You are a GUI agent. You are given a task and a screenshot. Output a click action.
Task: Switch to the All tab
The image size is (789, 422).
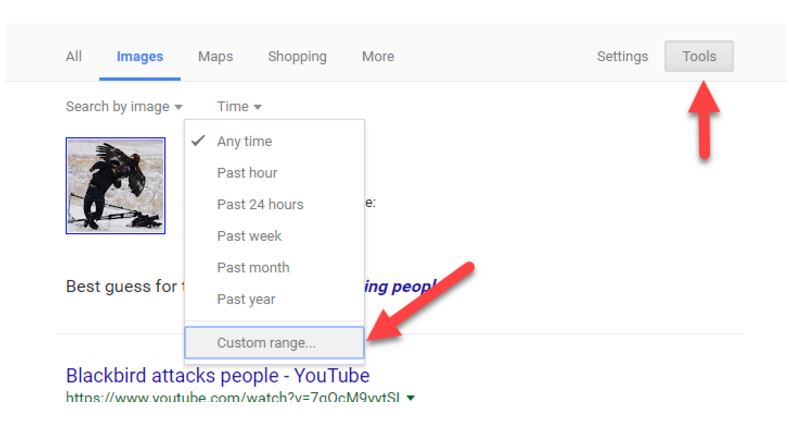pos(74,57)
